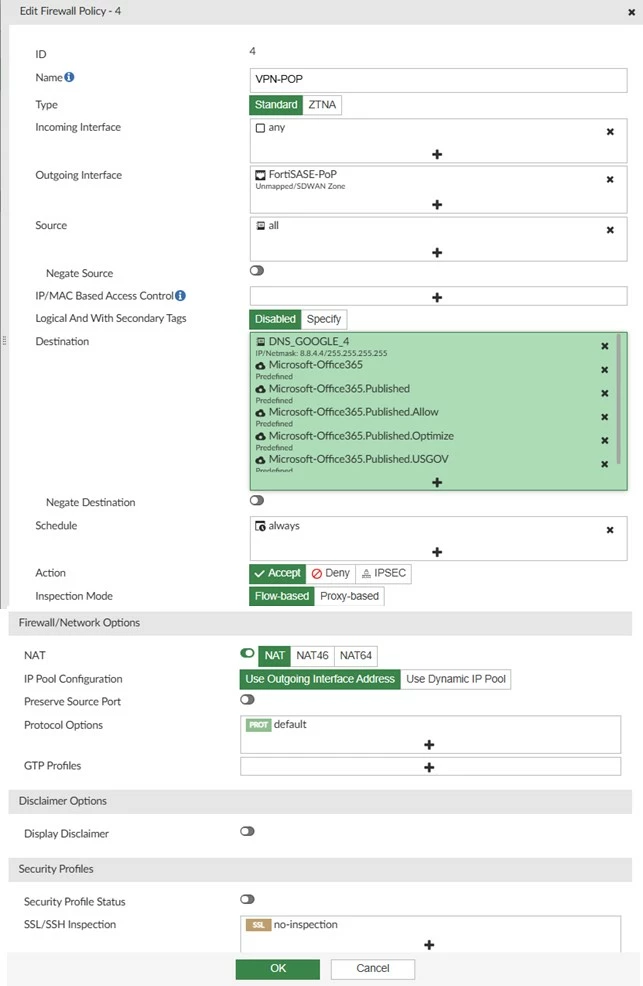The image size is (643, 986).
Task: Add a schedule with the plus icon
Action: click(x=437, y=551)
